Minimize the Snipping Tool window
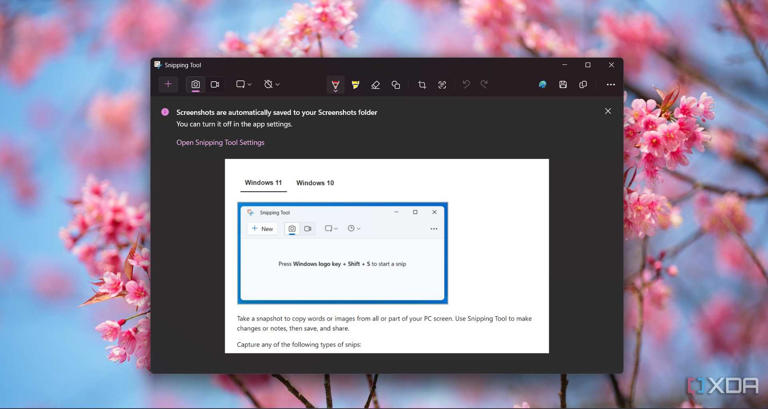The width and height of the screenshot is (768, 409). click(565, 65)
